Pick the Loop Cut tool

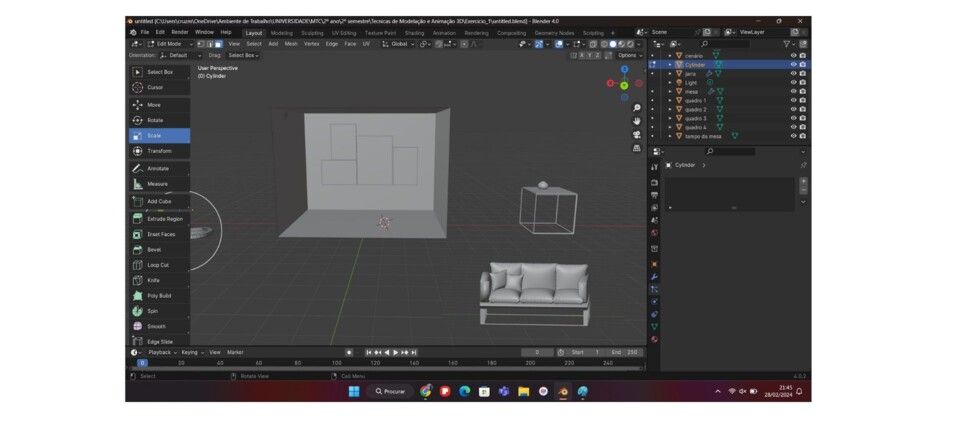(157, 265)
